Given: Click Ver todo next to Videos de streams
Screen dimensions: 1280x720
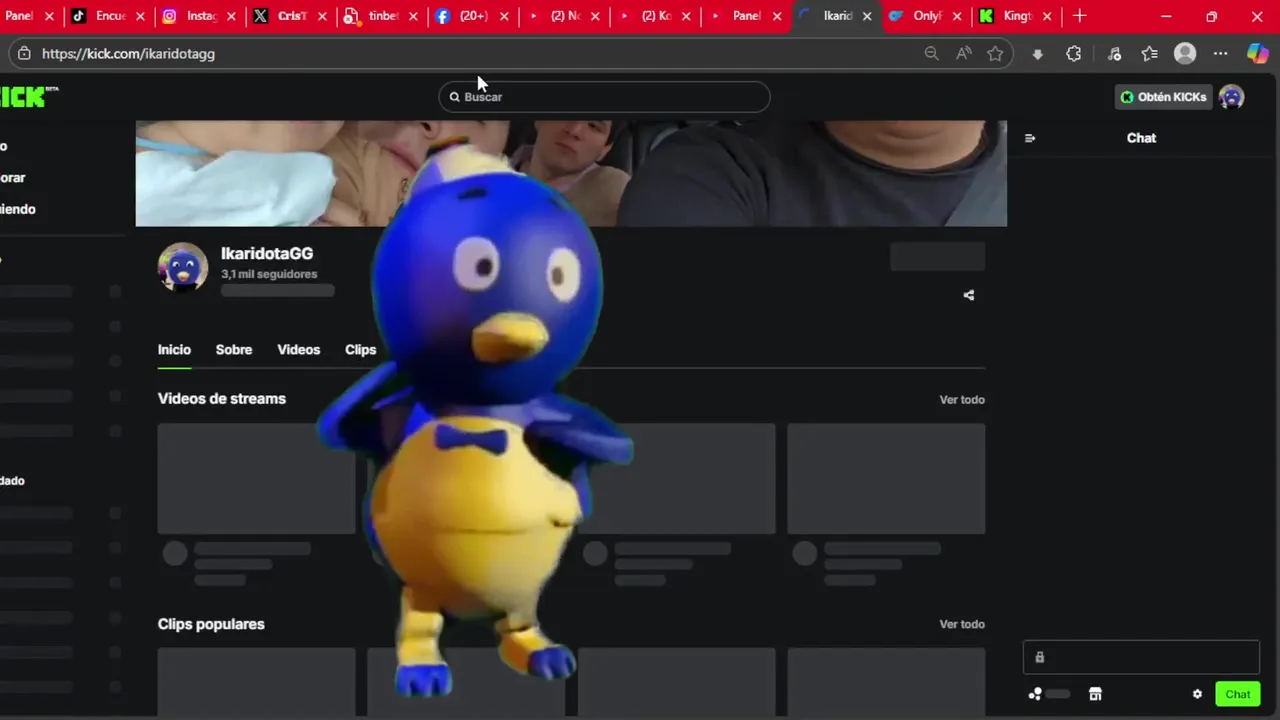Looking at the screenshot, I should tap(962, 400).
